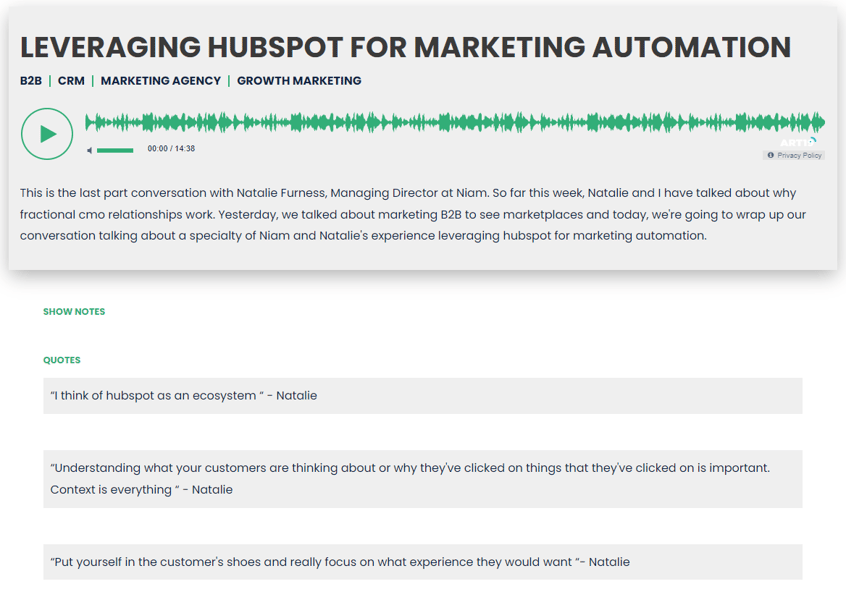Open the CRM tag

[71, 81]
